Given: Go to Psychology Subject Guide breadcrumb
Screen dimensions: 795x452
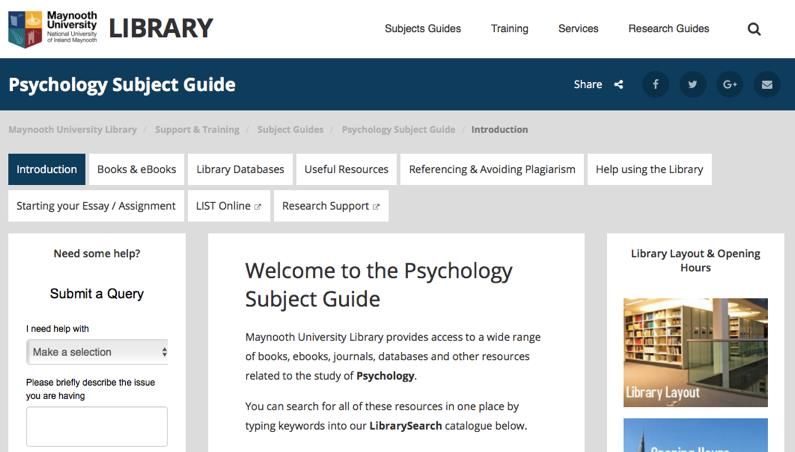Looking at the screenshot, I should click(x=398, y=129).
